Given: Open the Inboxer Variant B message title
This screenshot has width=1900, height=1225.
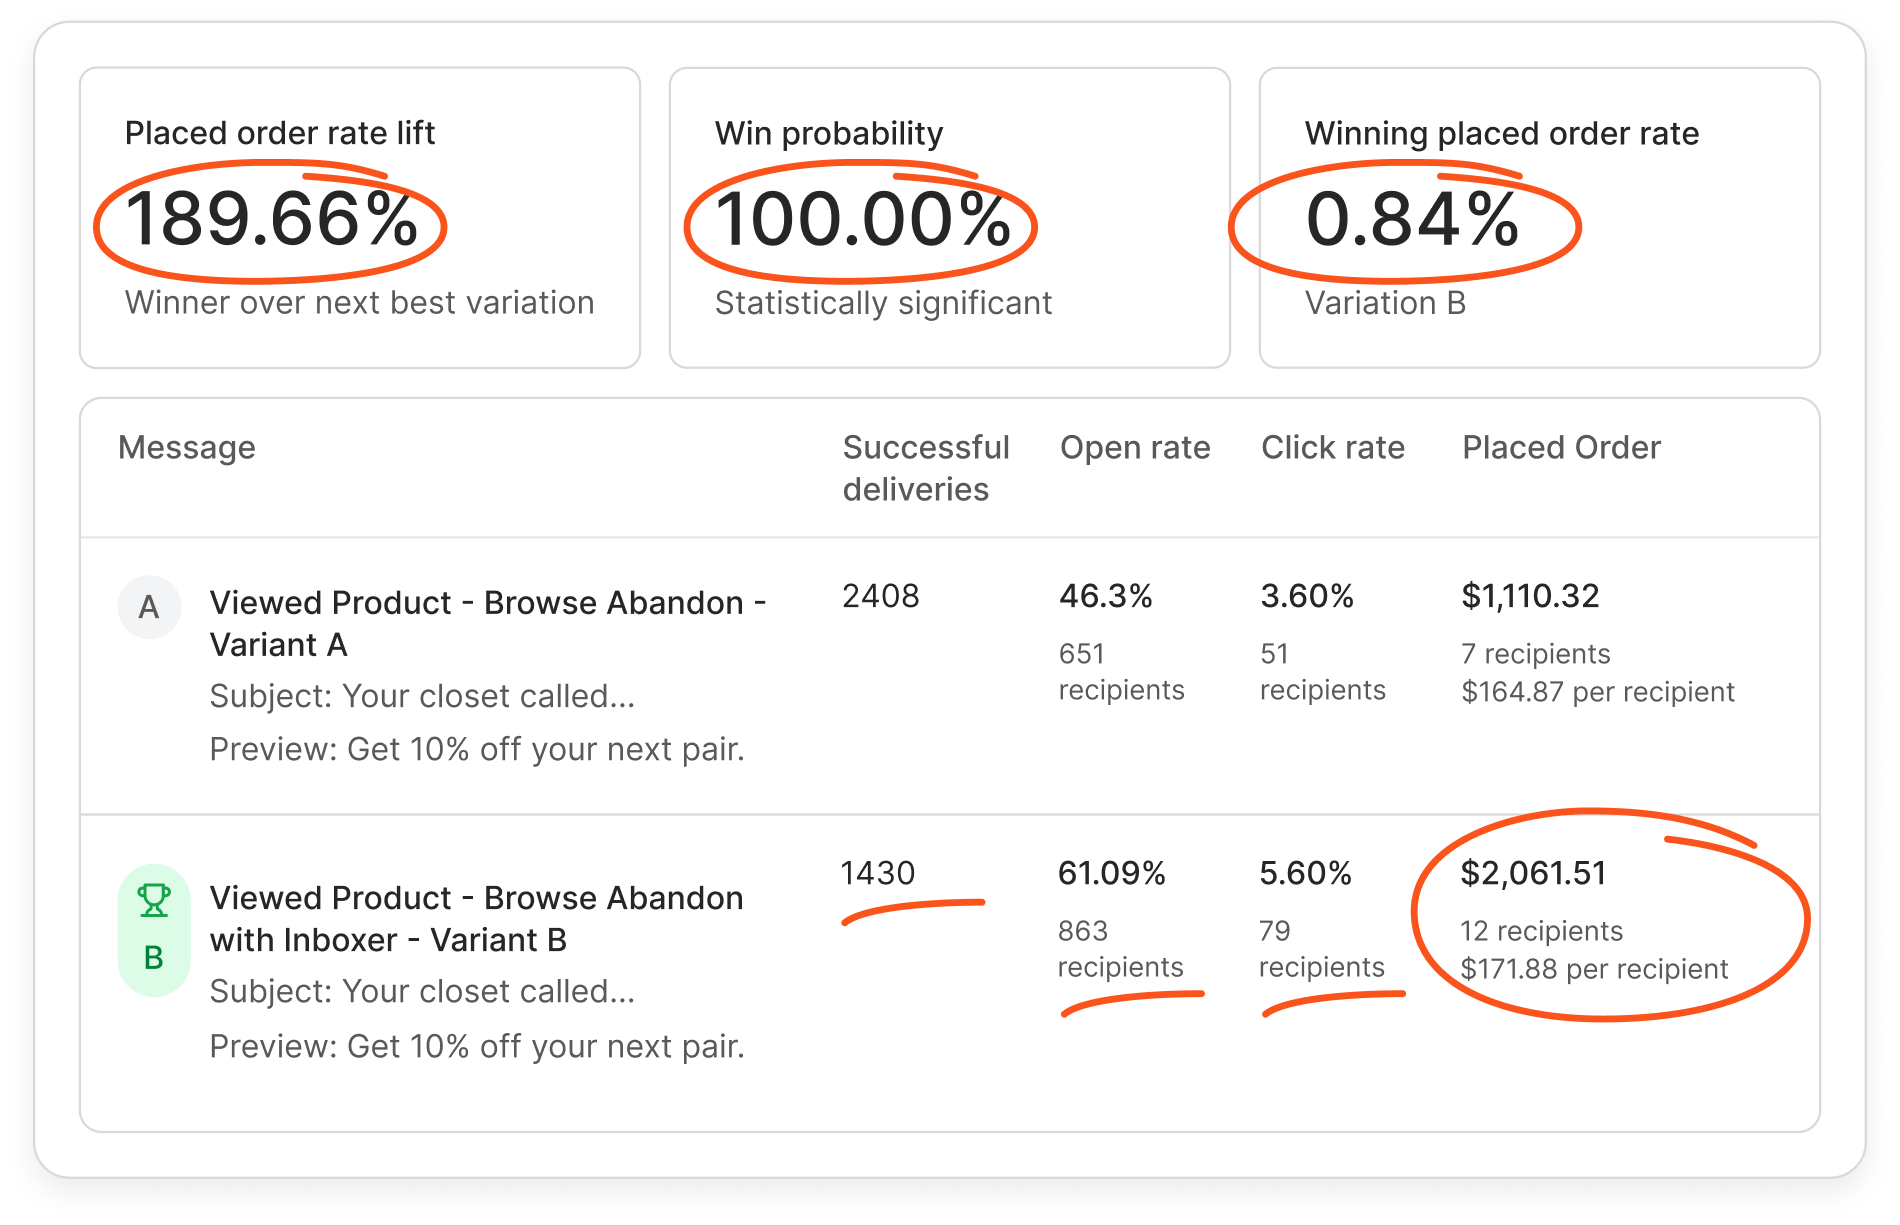Looking at the screenshot, I should [x=476, y=918].
